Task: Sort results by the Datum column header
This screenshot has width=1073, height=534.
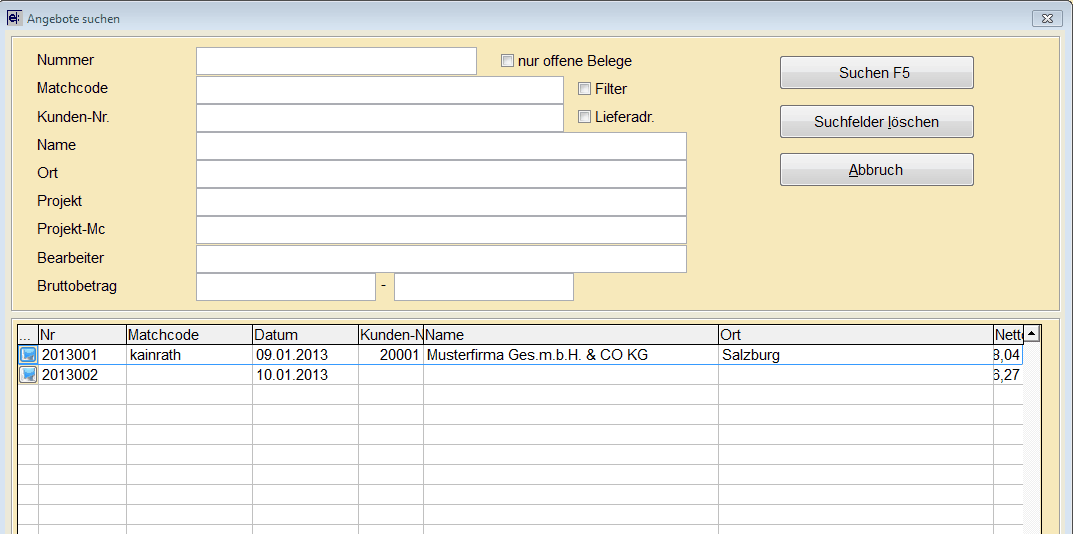Action: pos(305,335)
